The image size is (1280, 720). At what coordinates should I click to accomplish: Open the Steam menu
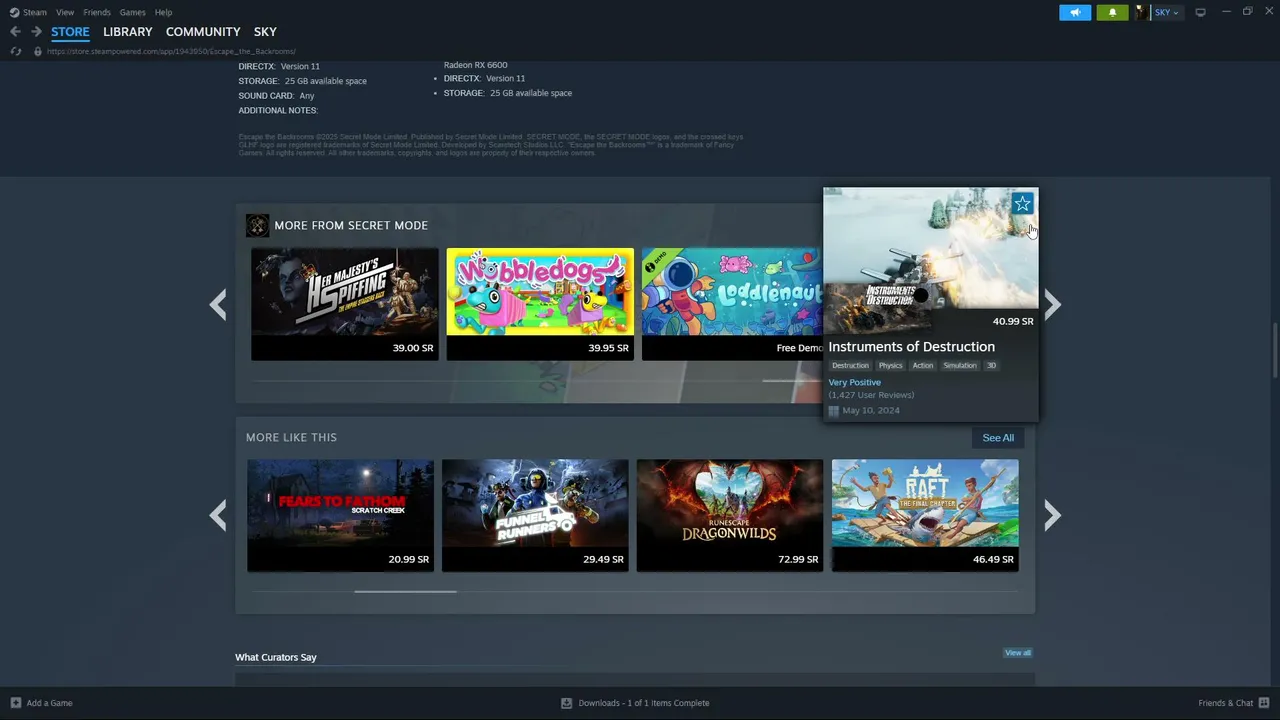(35, 12)
